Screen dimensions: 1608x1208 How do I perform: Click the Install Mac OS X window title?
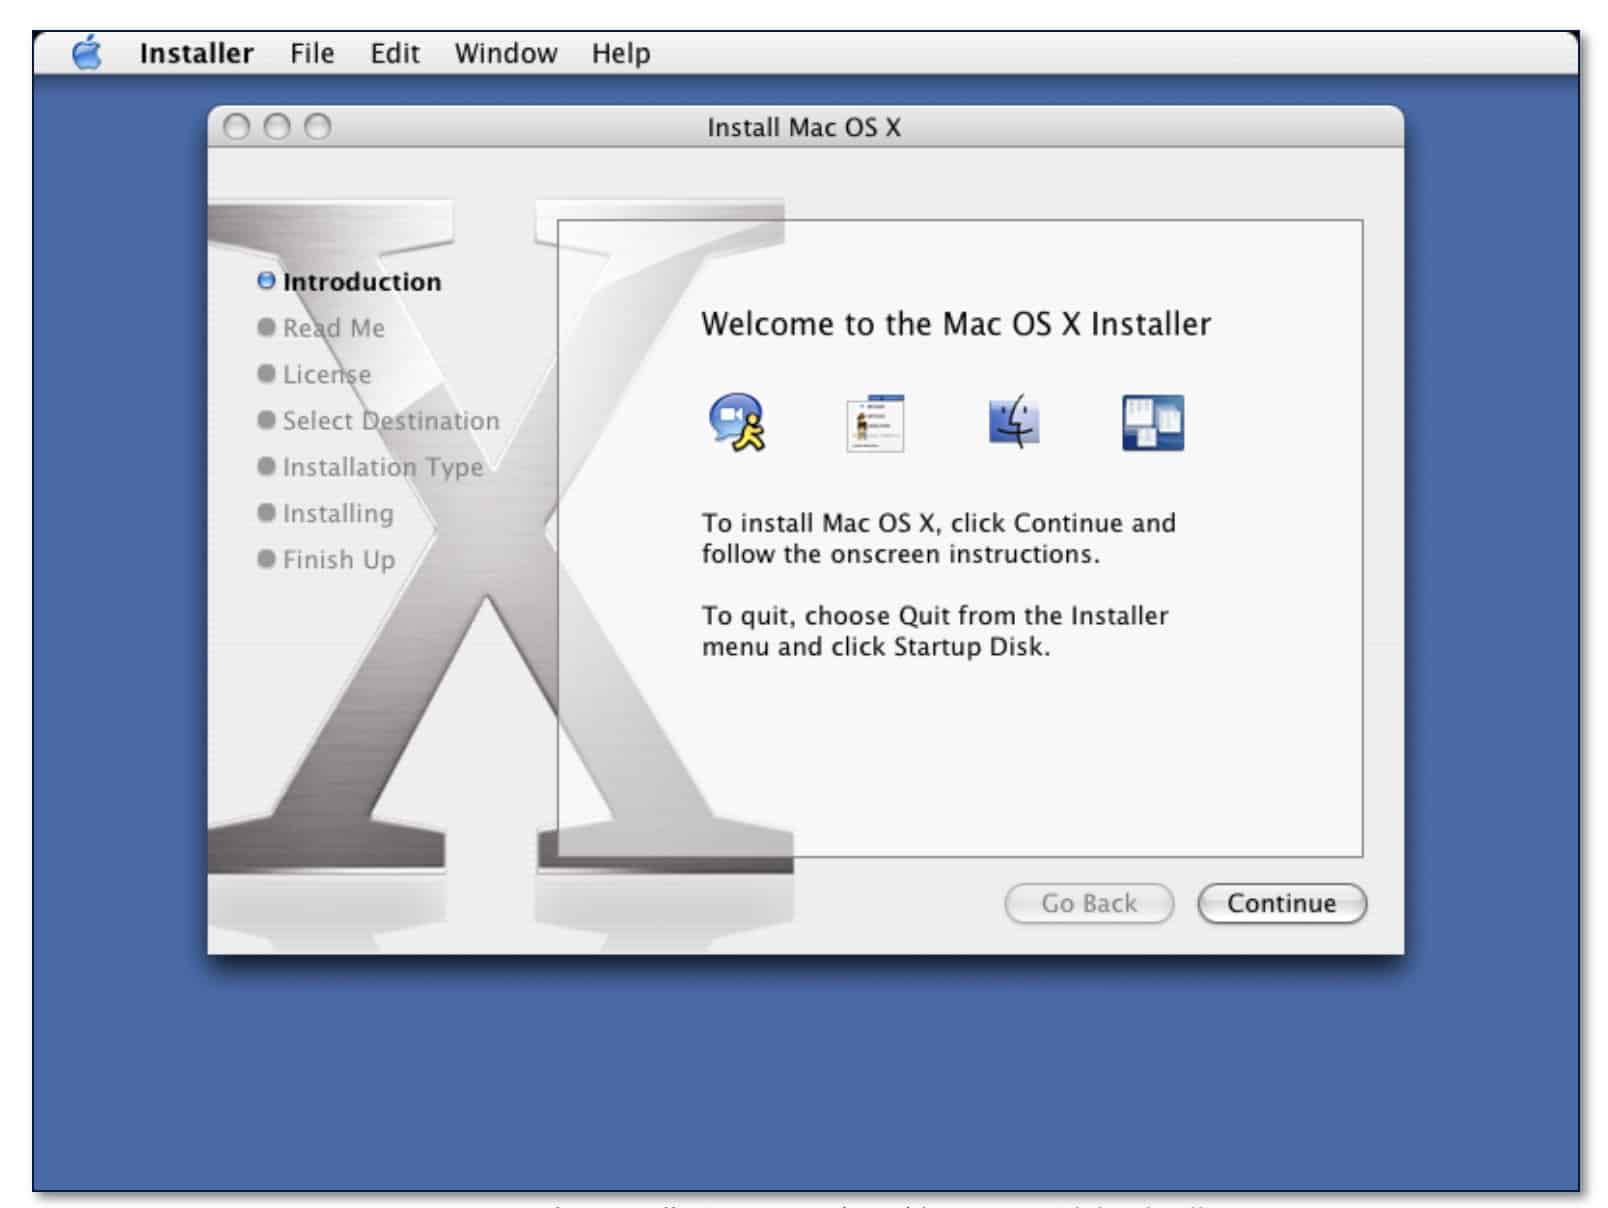pyautogui.click(x=804, y=128)
